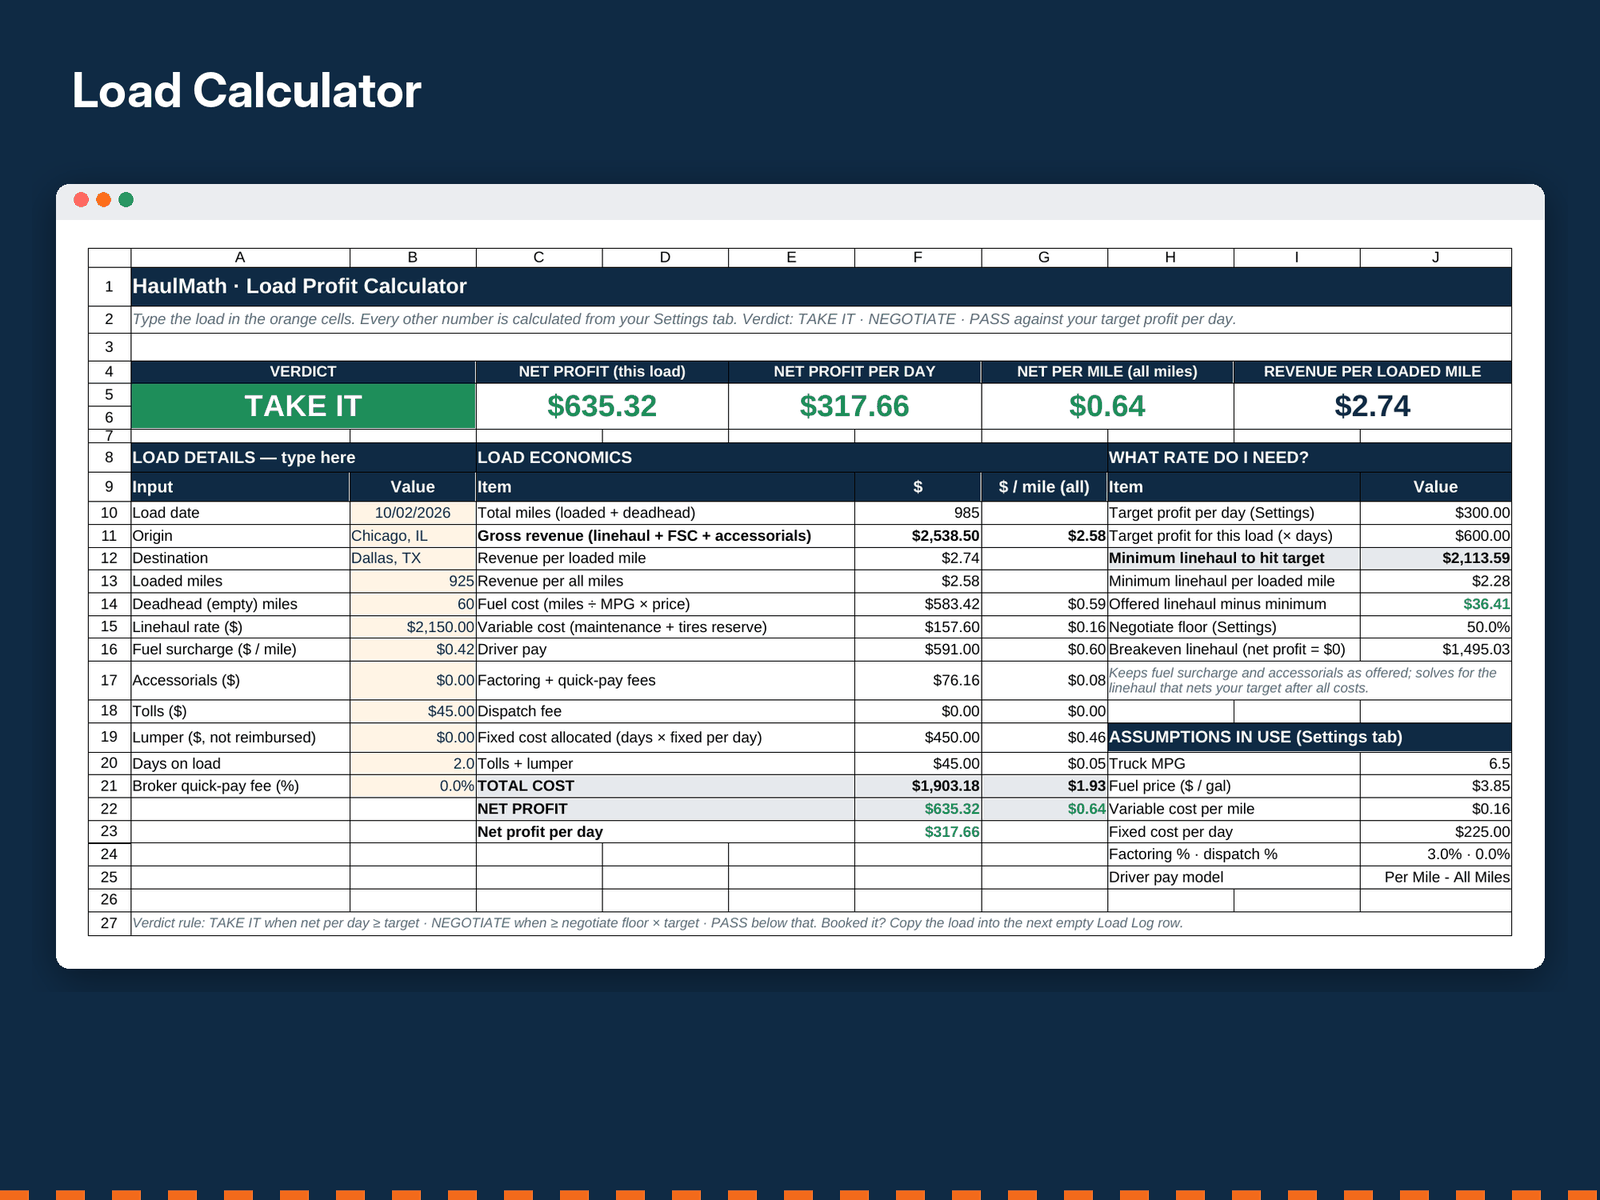Select column J header

[1436, 257]
